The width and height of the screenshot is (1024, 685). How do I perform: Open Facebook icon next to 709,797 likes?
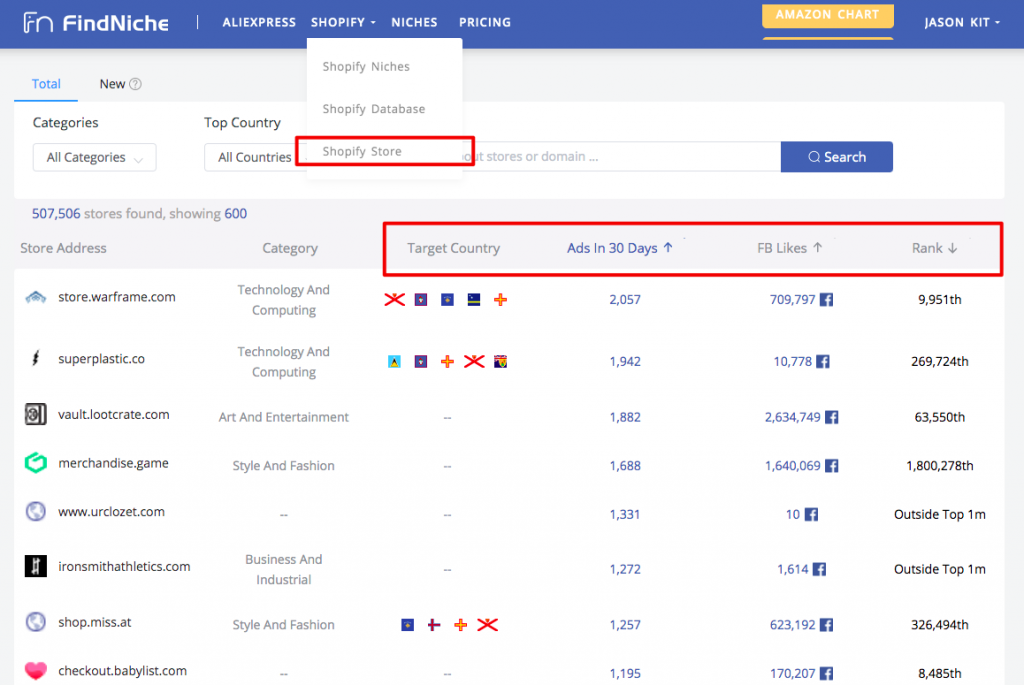click(x=827, y=300)
